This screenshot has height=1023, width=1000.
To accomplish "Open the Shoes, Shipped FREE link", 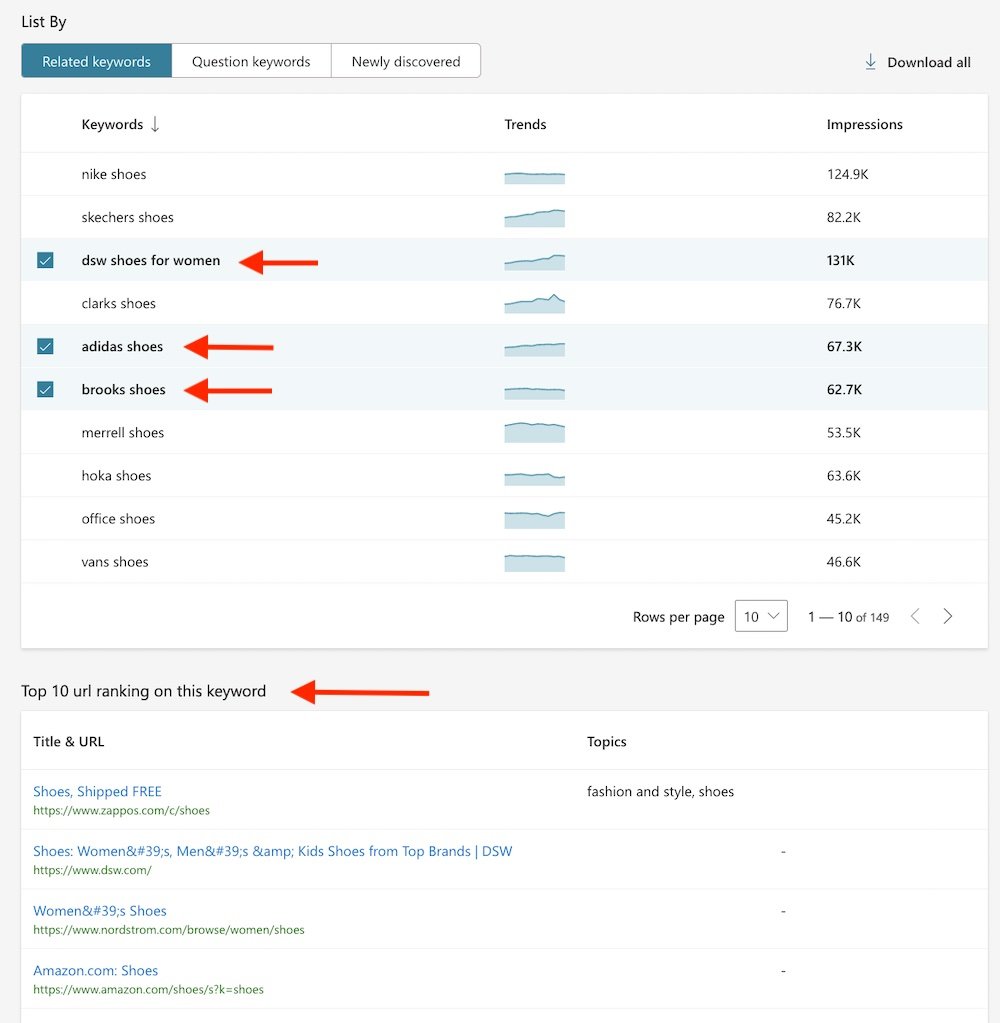I will [x=97, y=791].
